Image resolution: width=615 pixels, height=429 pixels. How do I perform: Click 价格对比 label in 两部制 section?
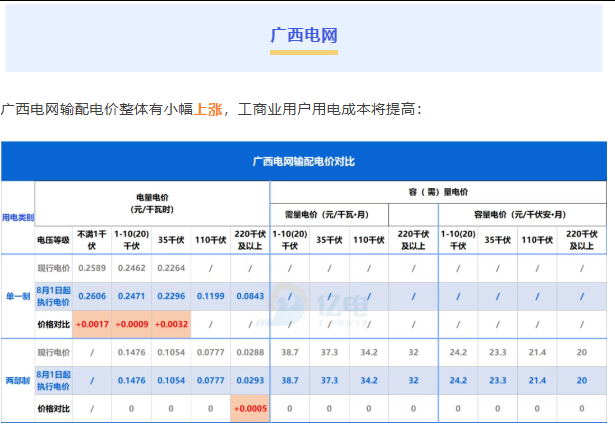53,409
